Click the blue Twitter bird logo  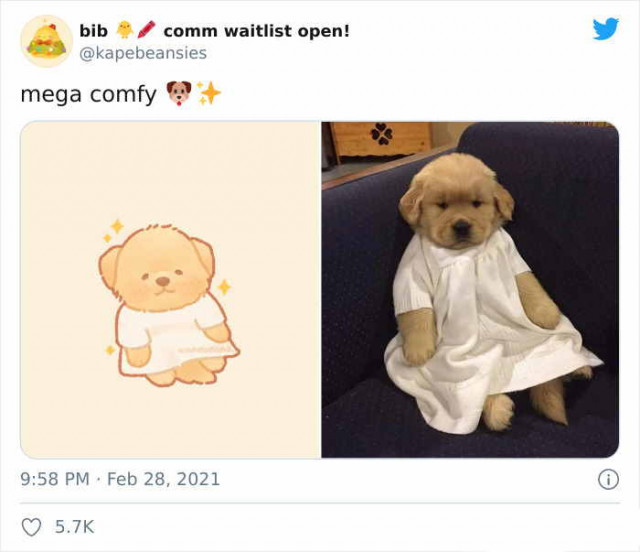(x=606, y=29)
